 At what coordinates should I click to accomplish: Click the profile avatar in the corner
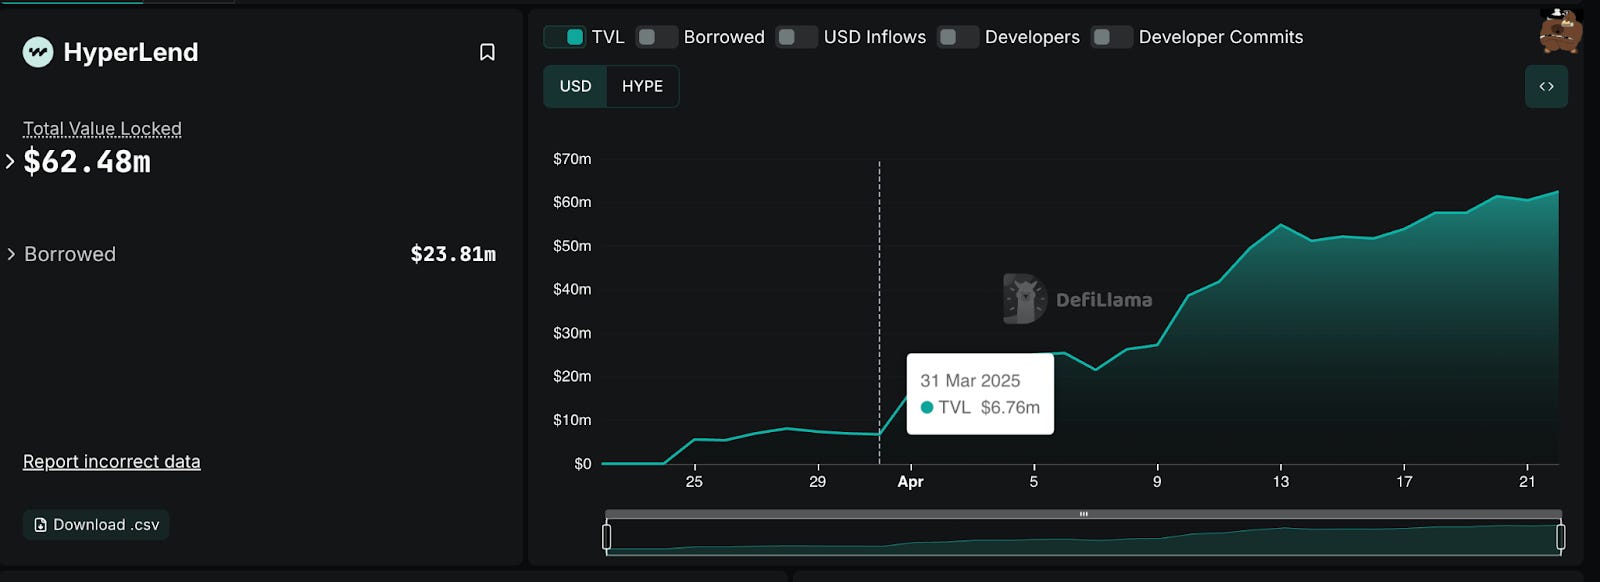click(1560, 30)
